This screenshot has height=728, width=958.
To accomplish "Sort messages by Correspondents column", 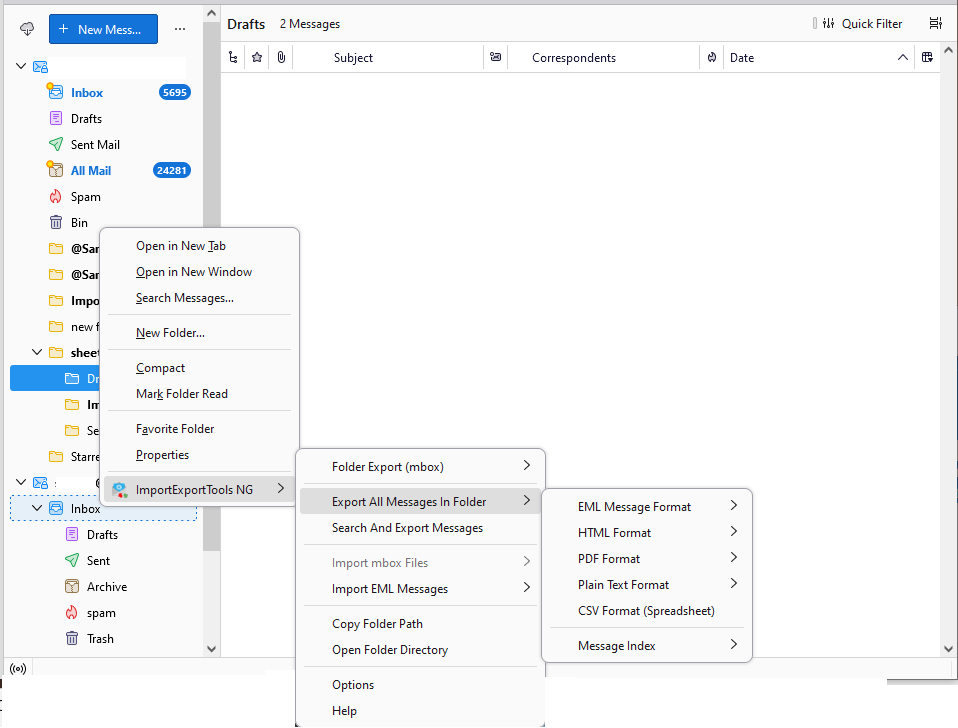I will click(603, 57).
